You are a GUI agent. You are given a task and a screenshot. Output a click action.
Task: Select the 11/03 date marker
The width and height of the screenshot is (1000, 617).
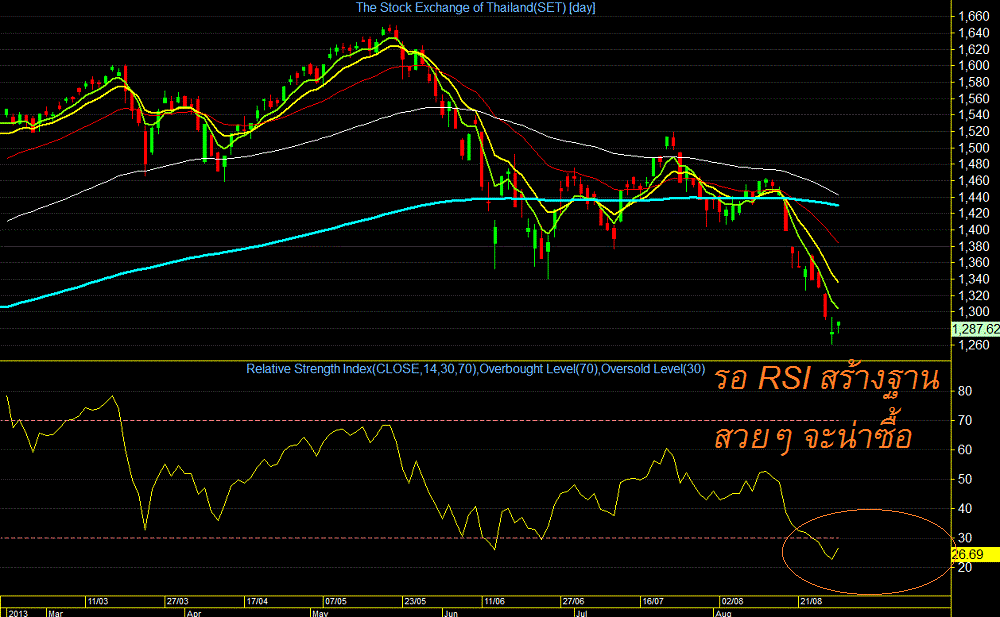pos(98,602)
